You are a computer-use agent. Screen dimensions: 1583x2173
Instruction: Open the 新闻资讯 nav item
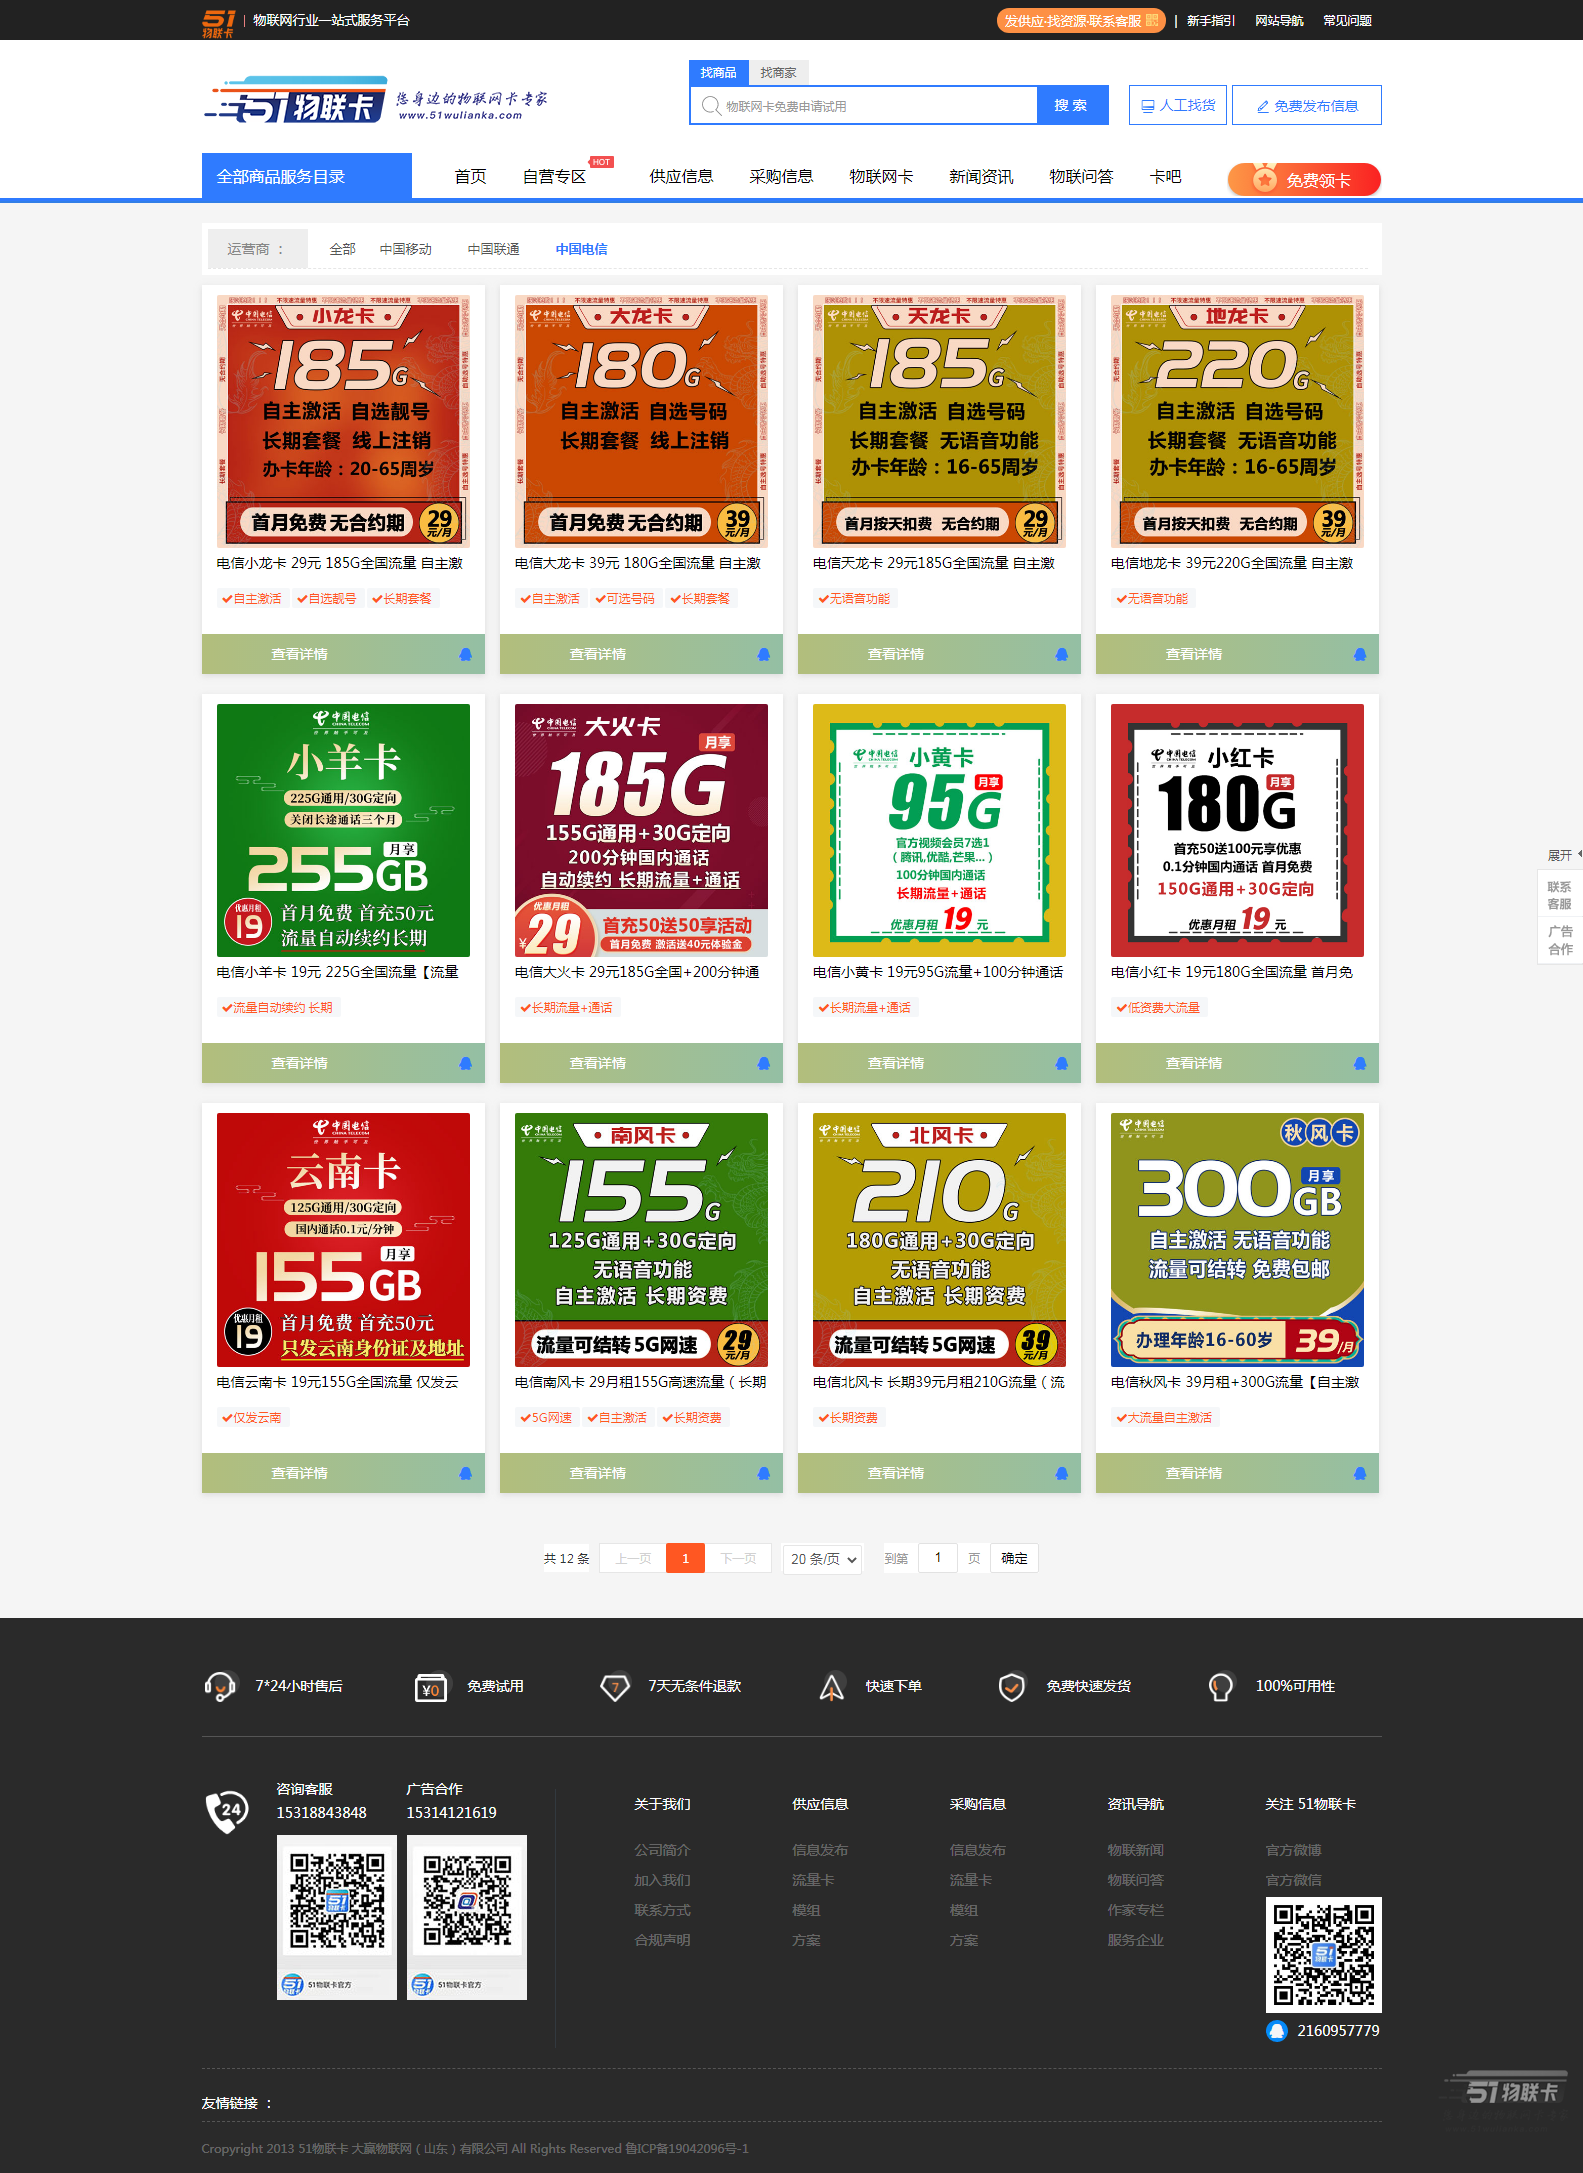[x=981, y=177]
